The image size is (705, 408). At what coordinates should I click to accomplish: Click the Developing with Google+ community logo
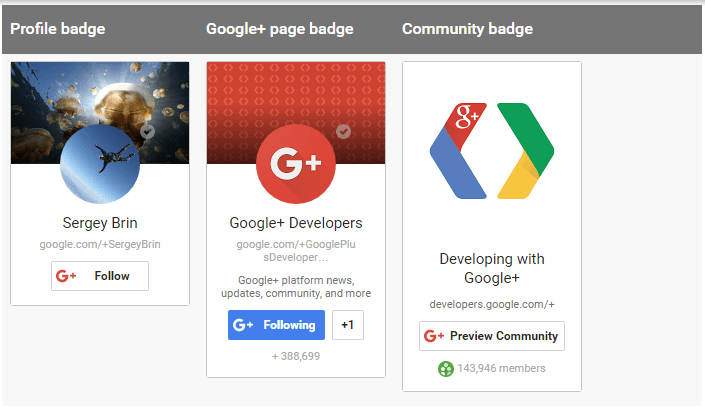(491, 151)
